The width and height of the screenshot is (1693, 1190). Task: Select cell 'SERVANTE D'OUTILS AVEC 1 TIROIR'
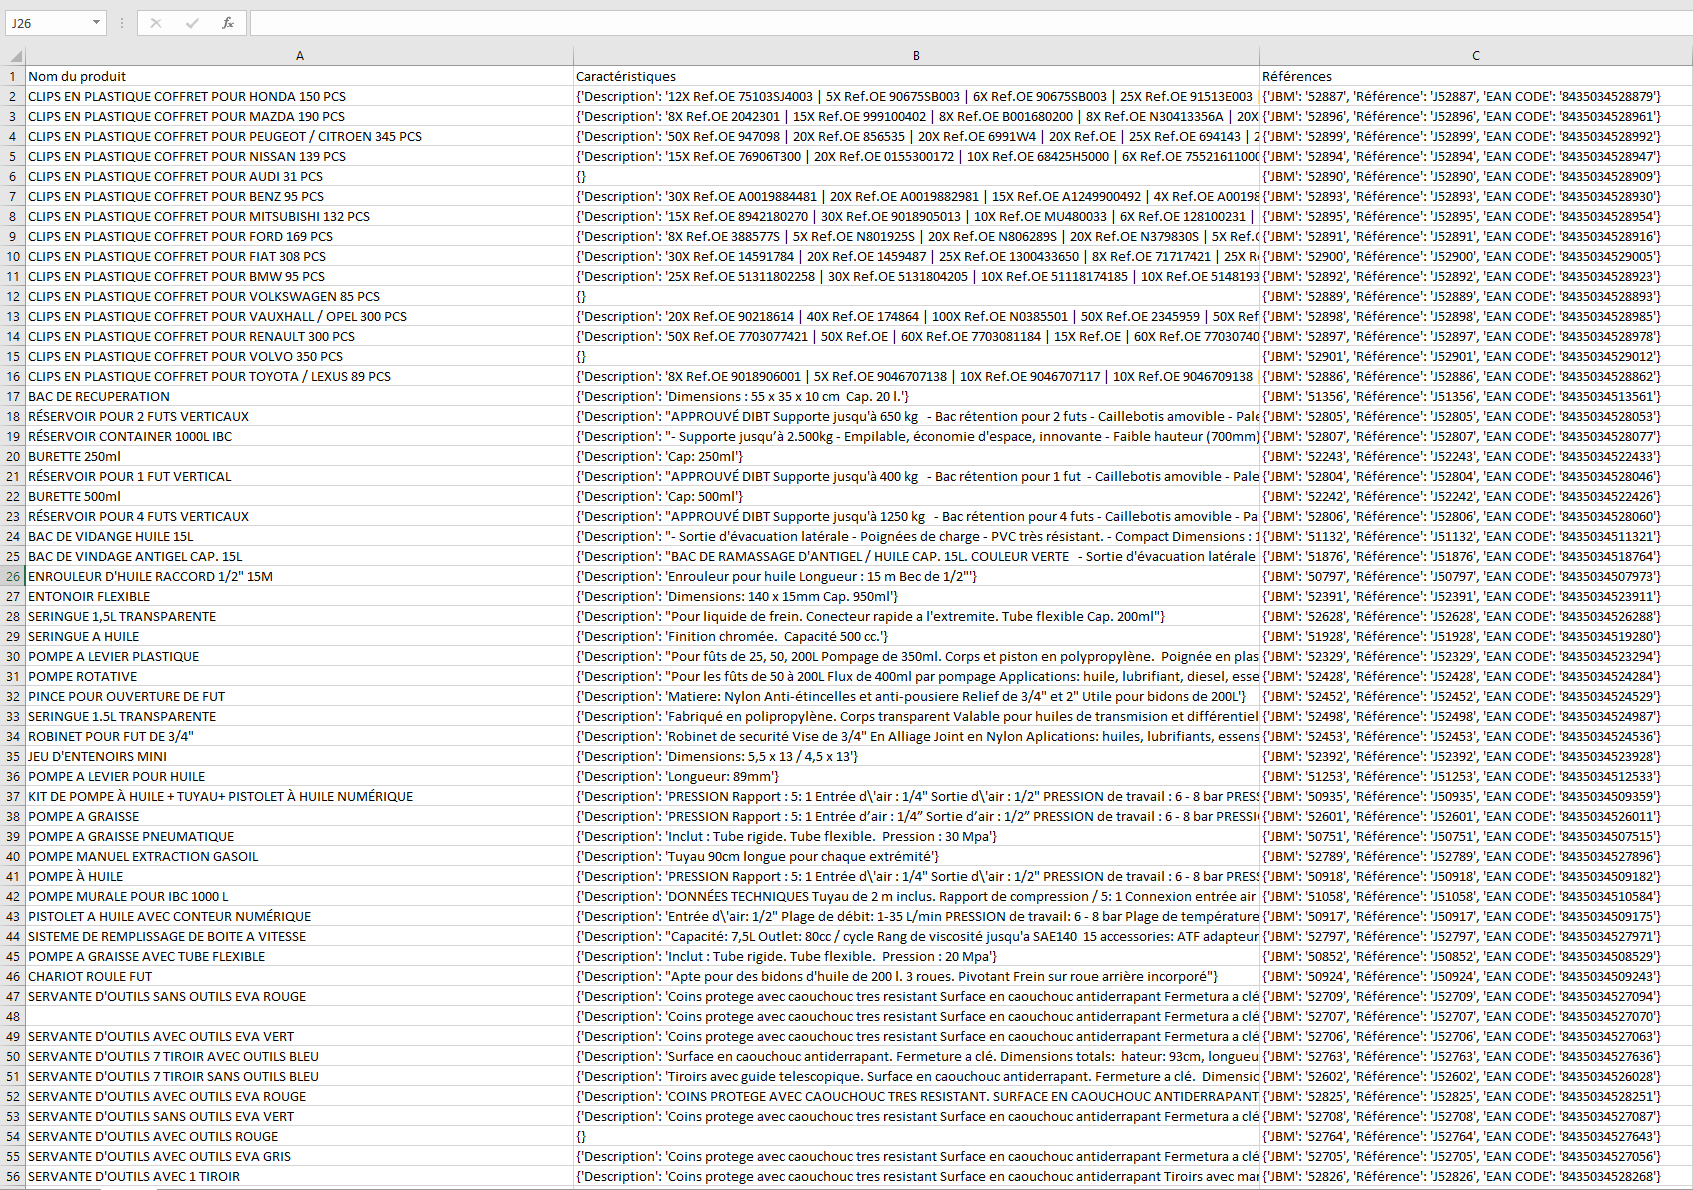[x=300, y=1176]
